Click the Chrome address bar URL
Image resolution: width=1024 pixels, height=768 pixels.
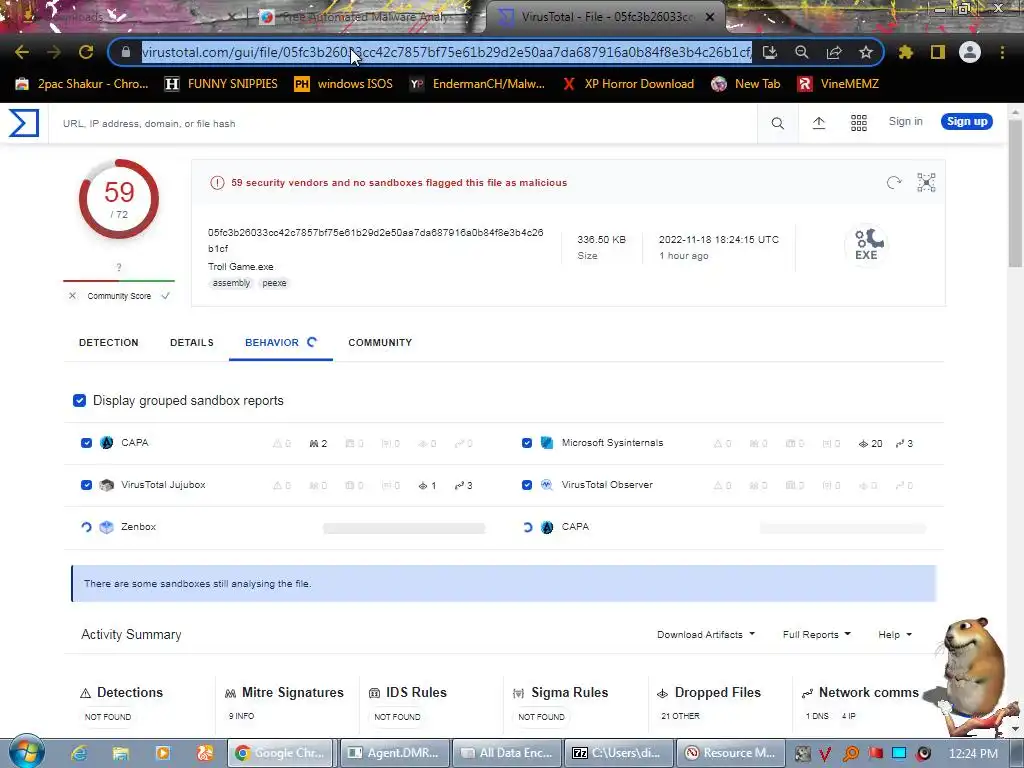[x=447, y=52]
